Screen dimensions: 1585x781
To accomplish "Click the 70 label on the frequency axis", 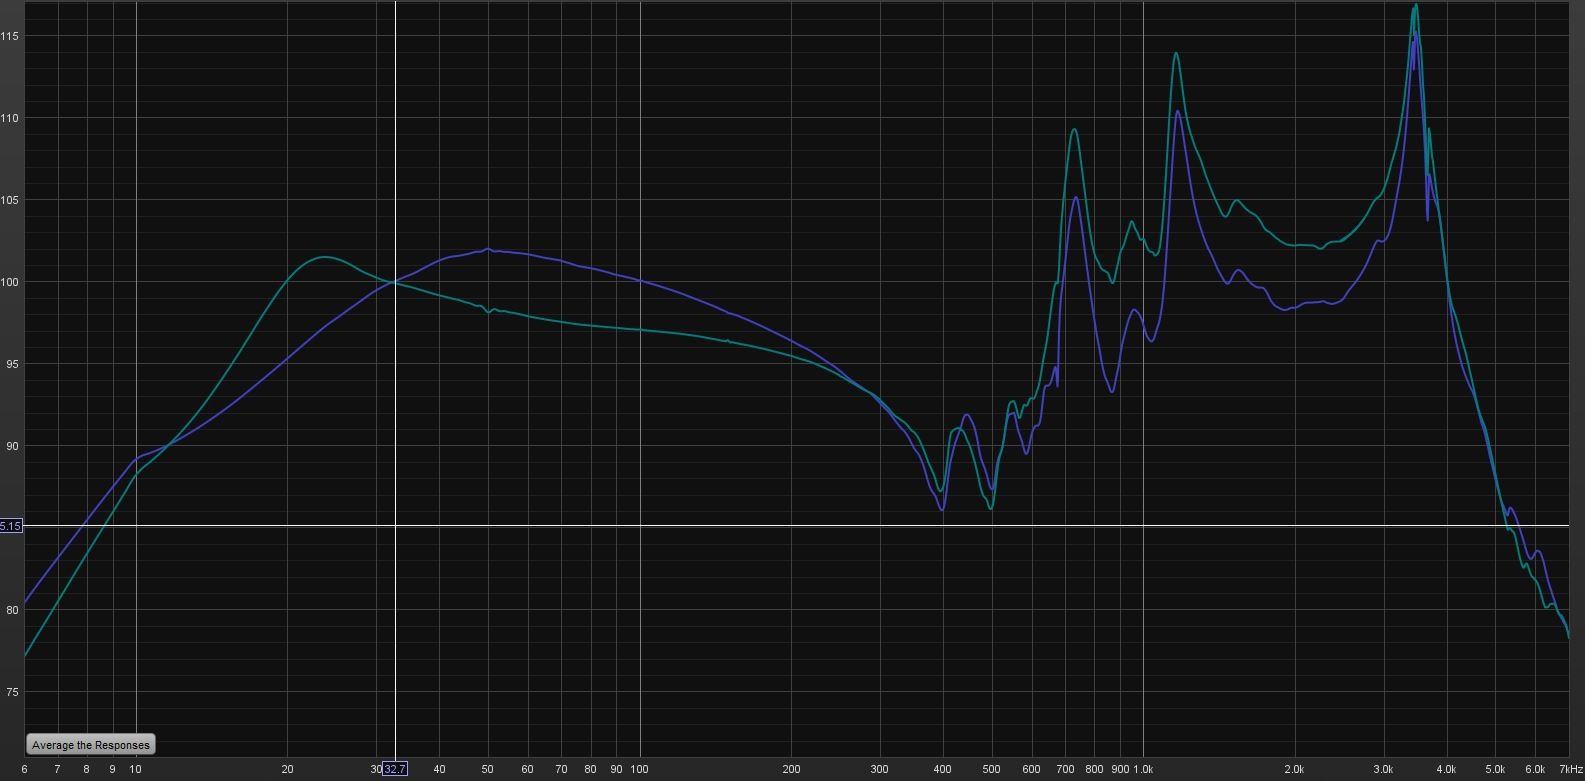I will pos(562,769).
